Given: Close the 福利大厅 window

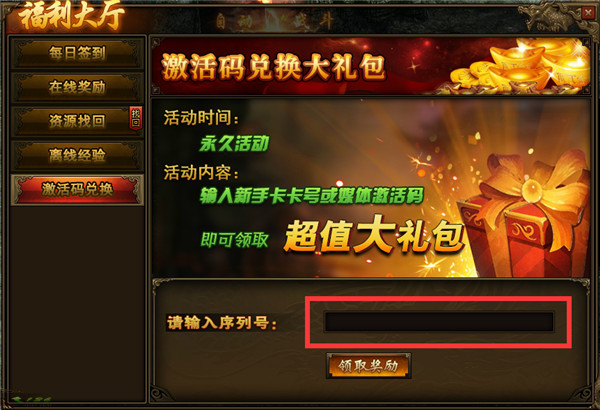Looking at the screenshot, I should point(588,14).
